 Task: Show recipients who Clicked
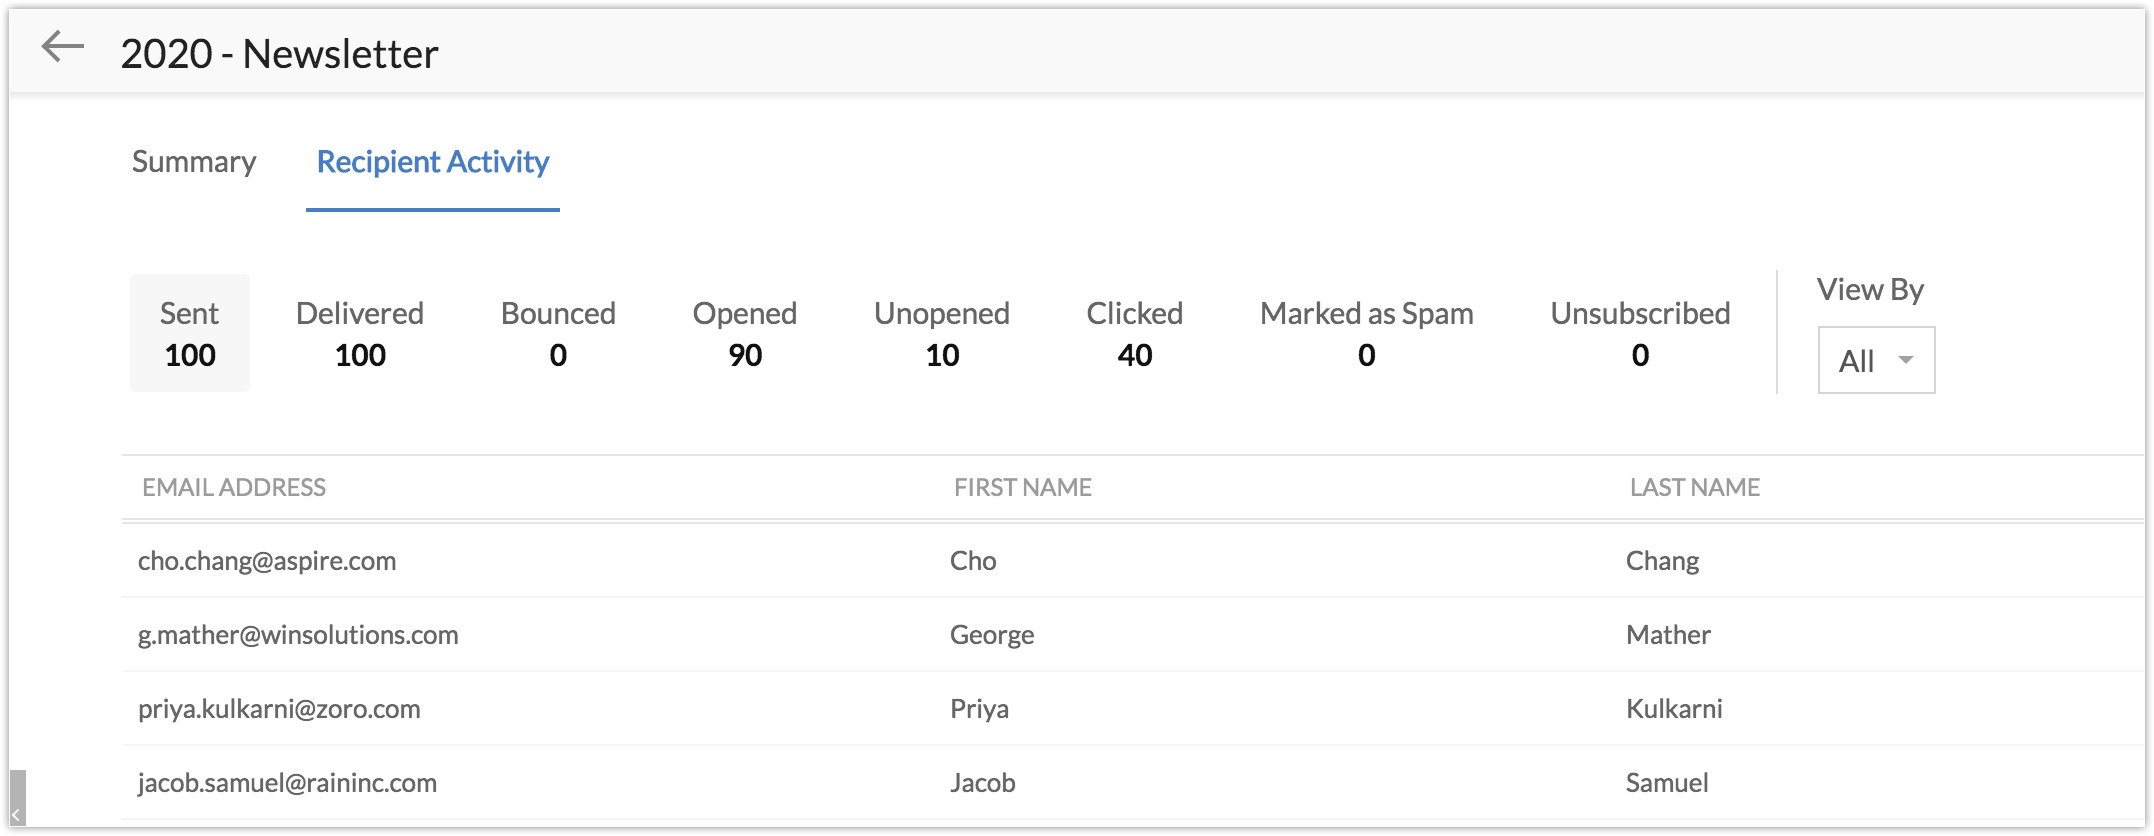pyautogui.click(x=1134, y=333)
